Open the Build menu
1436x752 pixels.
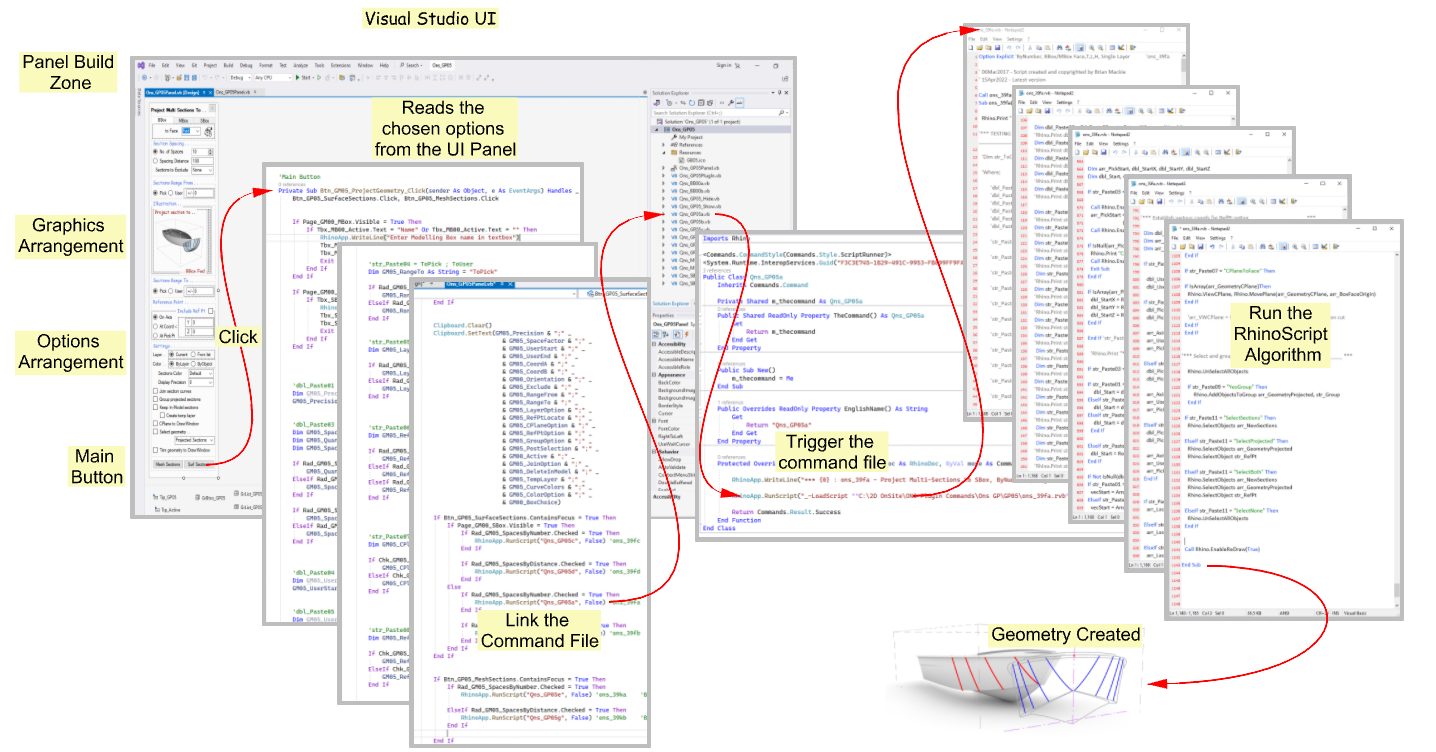pyautogui.click(x=228, y=65)
